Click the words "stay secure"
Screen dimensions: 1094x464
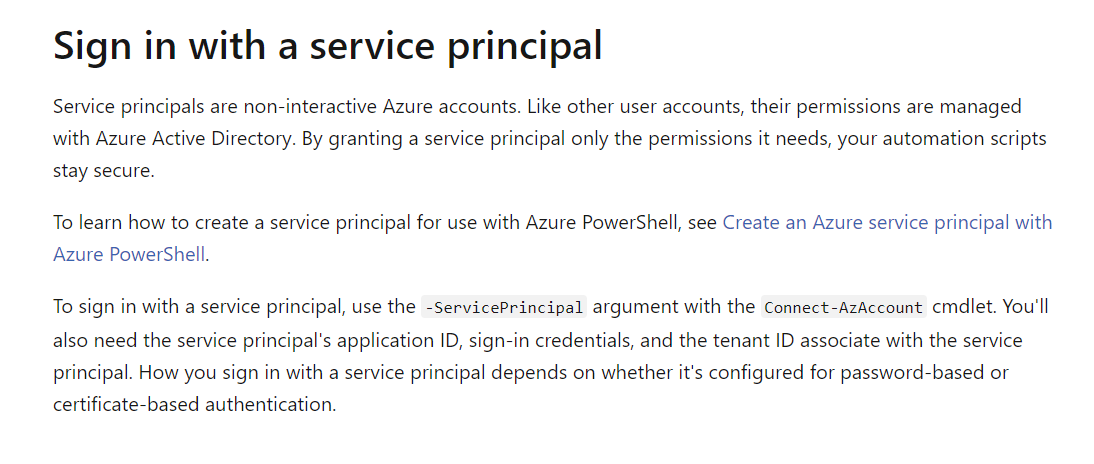tap(104, 170)
